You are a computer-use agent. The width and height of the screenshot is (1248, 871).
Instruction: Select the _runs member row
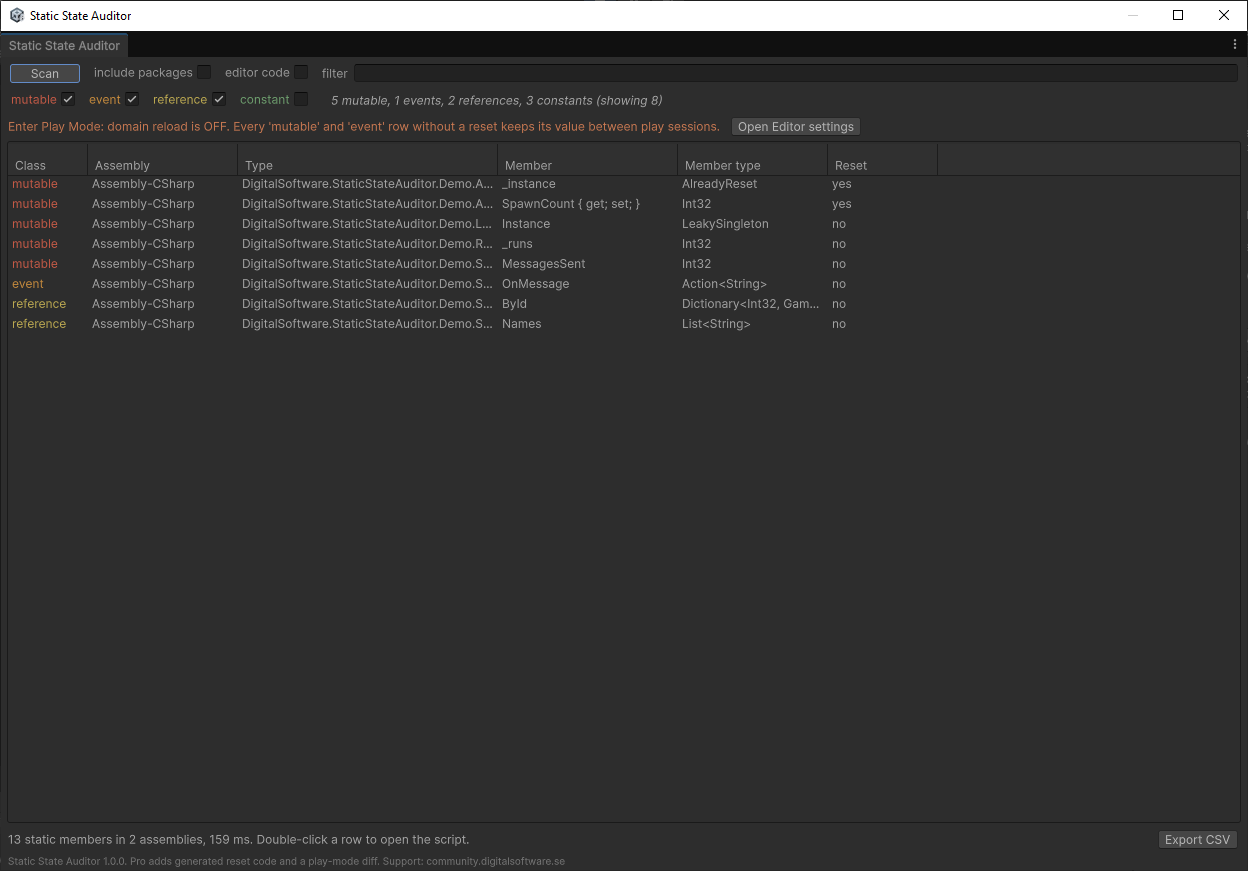(624, 244)
